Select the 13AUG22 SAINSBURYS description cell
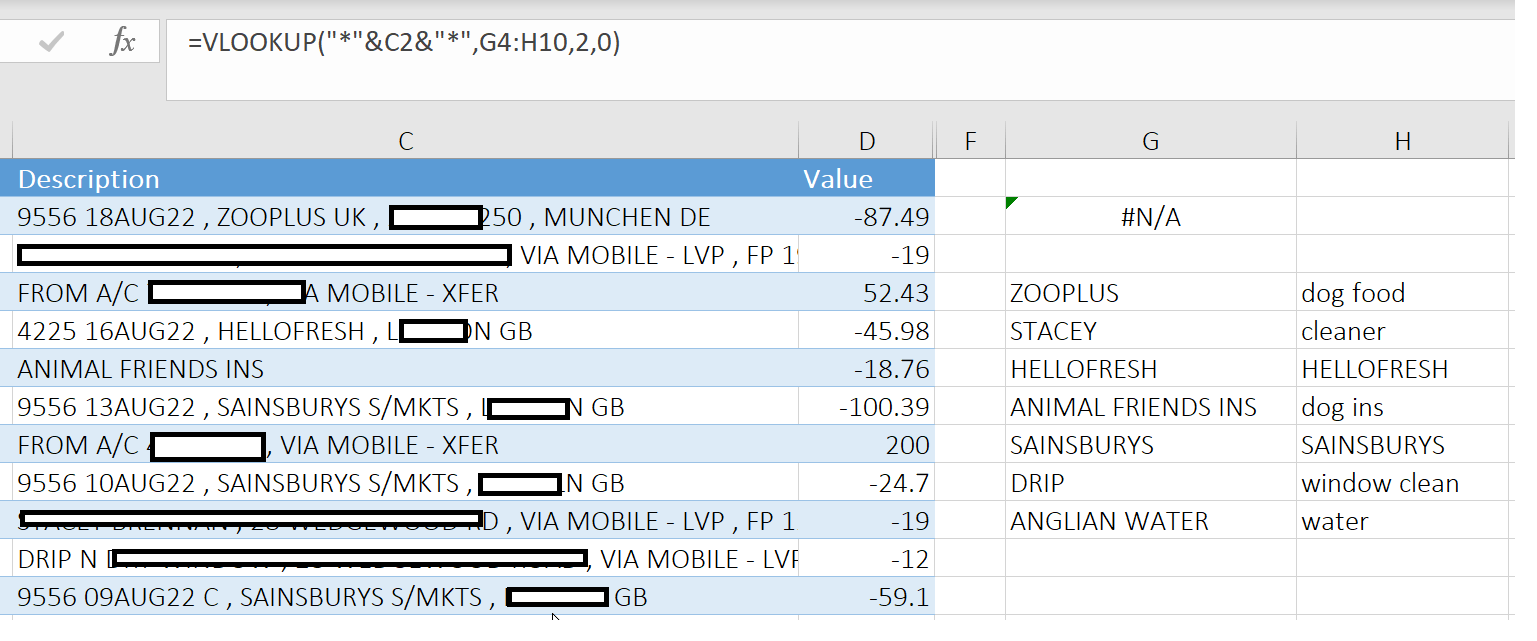Screen dimensions: 1537x641 coord(405,407)
